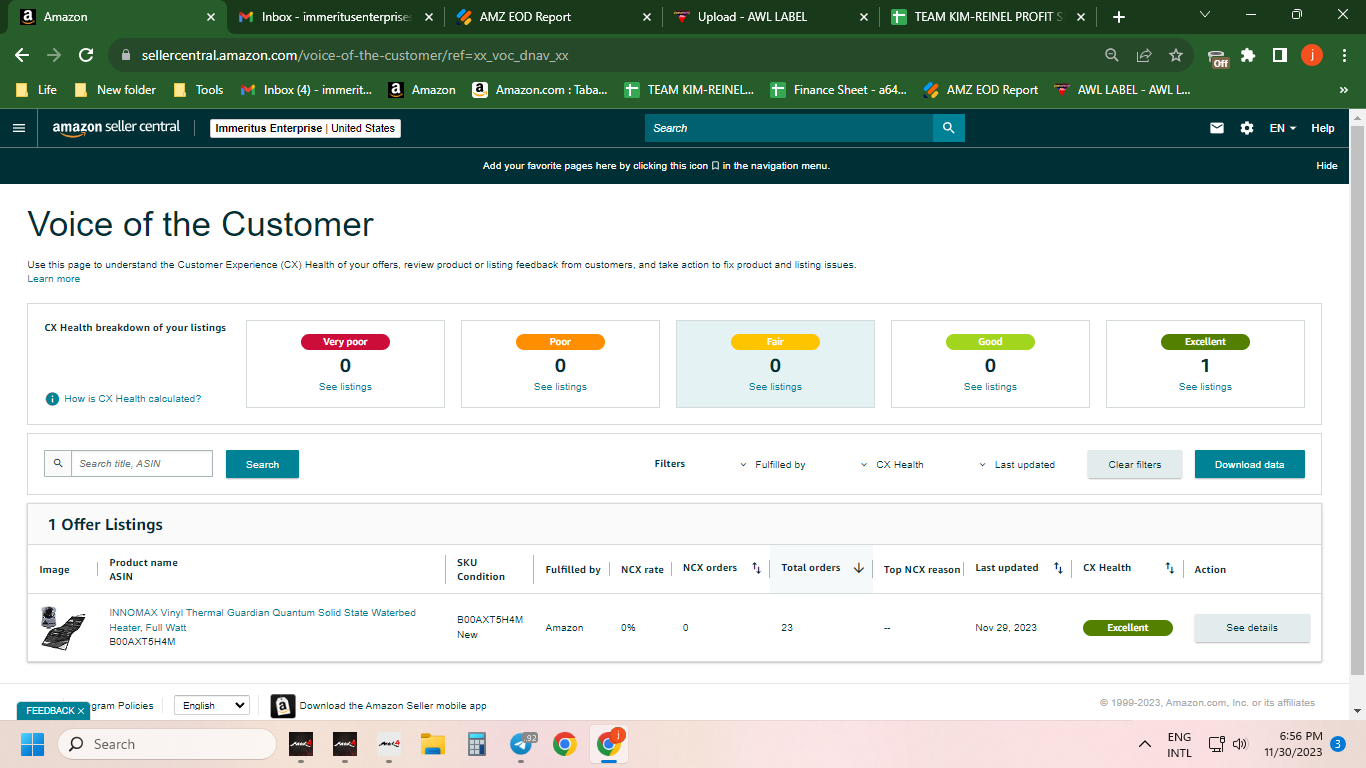Hide the favorite pages bar
The width and height of the screenshot is (1366, 768).
[1327, 166]
